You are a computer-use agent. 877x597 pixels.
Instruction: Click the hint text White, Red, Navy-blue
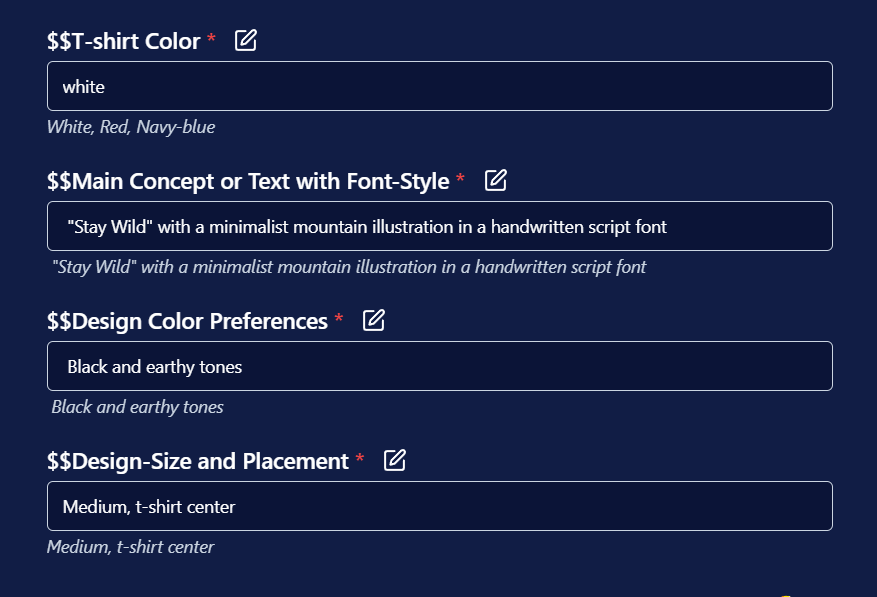click(x=131, y=127)
